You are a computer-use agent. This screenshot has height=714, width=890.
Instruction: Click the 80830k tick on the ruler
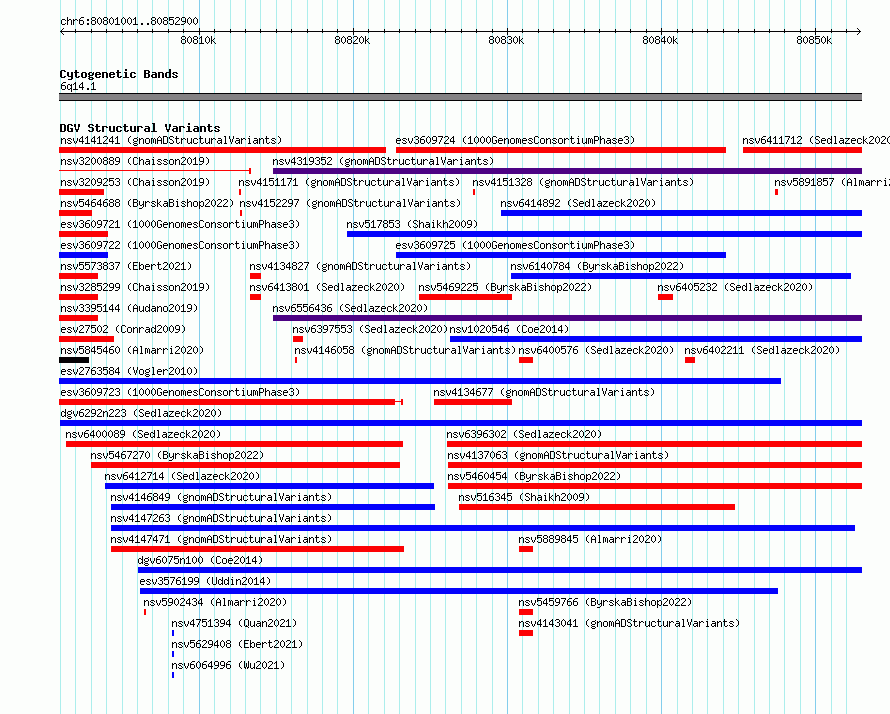(x=506, y=40)
